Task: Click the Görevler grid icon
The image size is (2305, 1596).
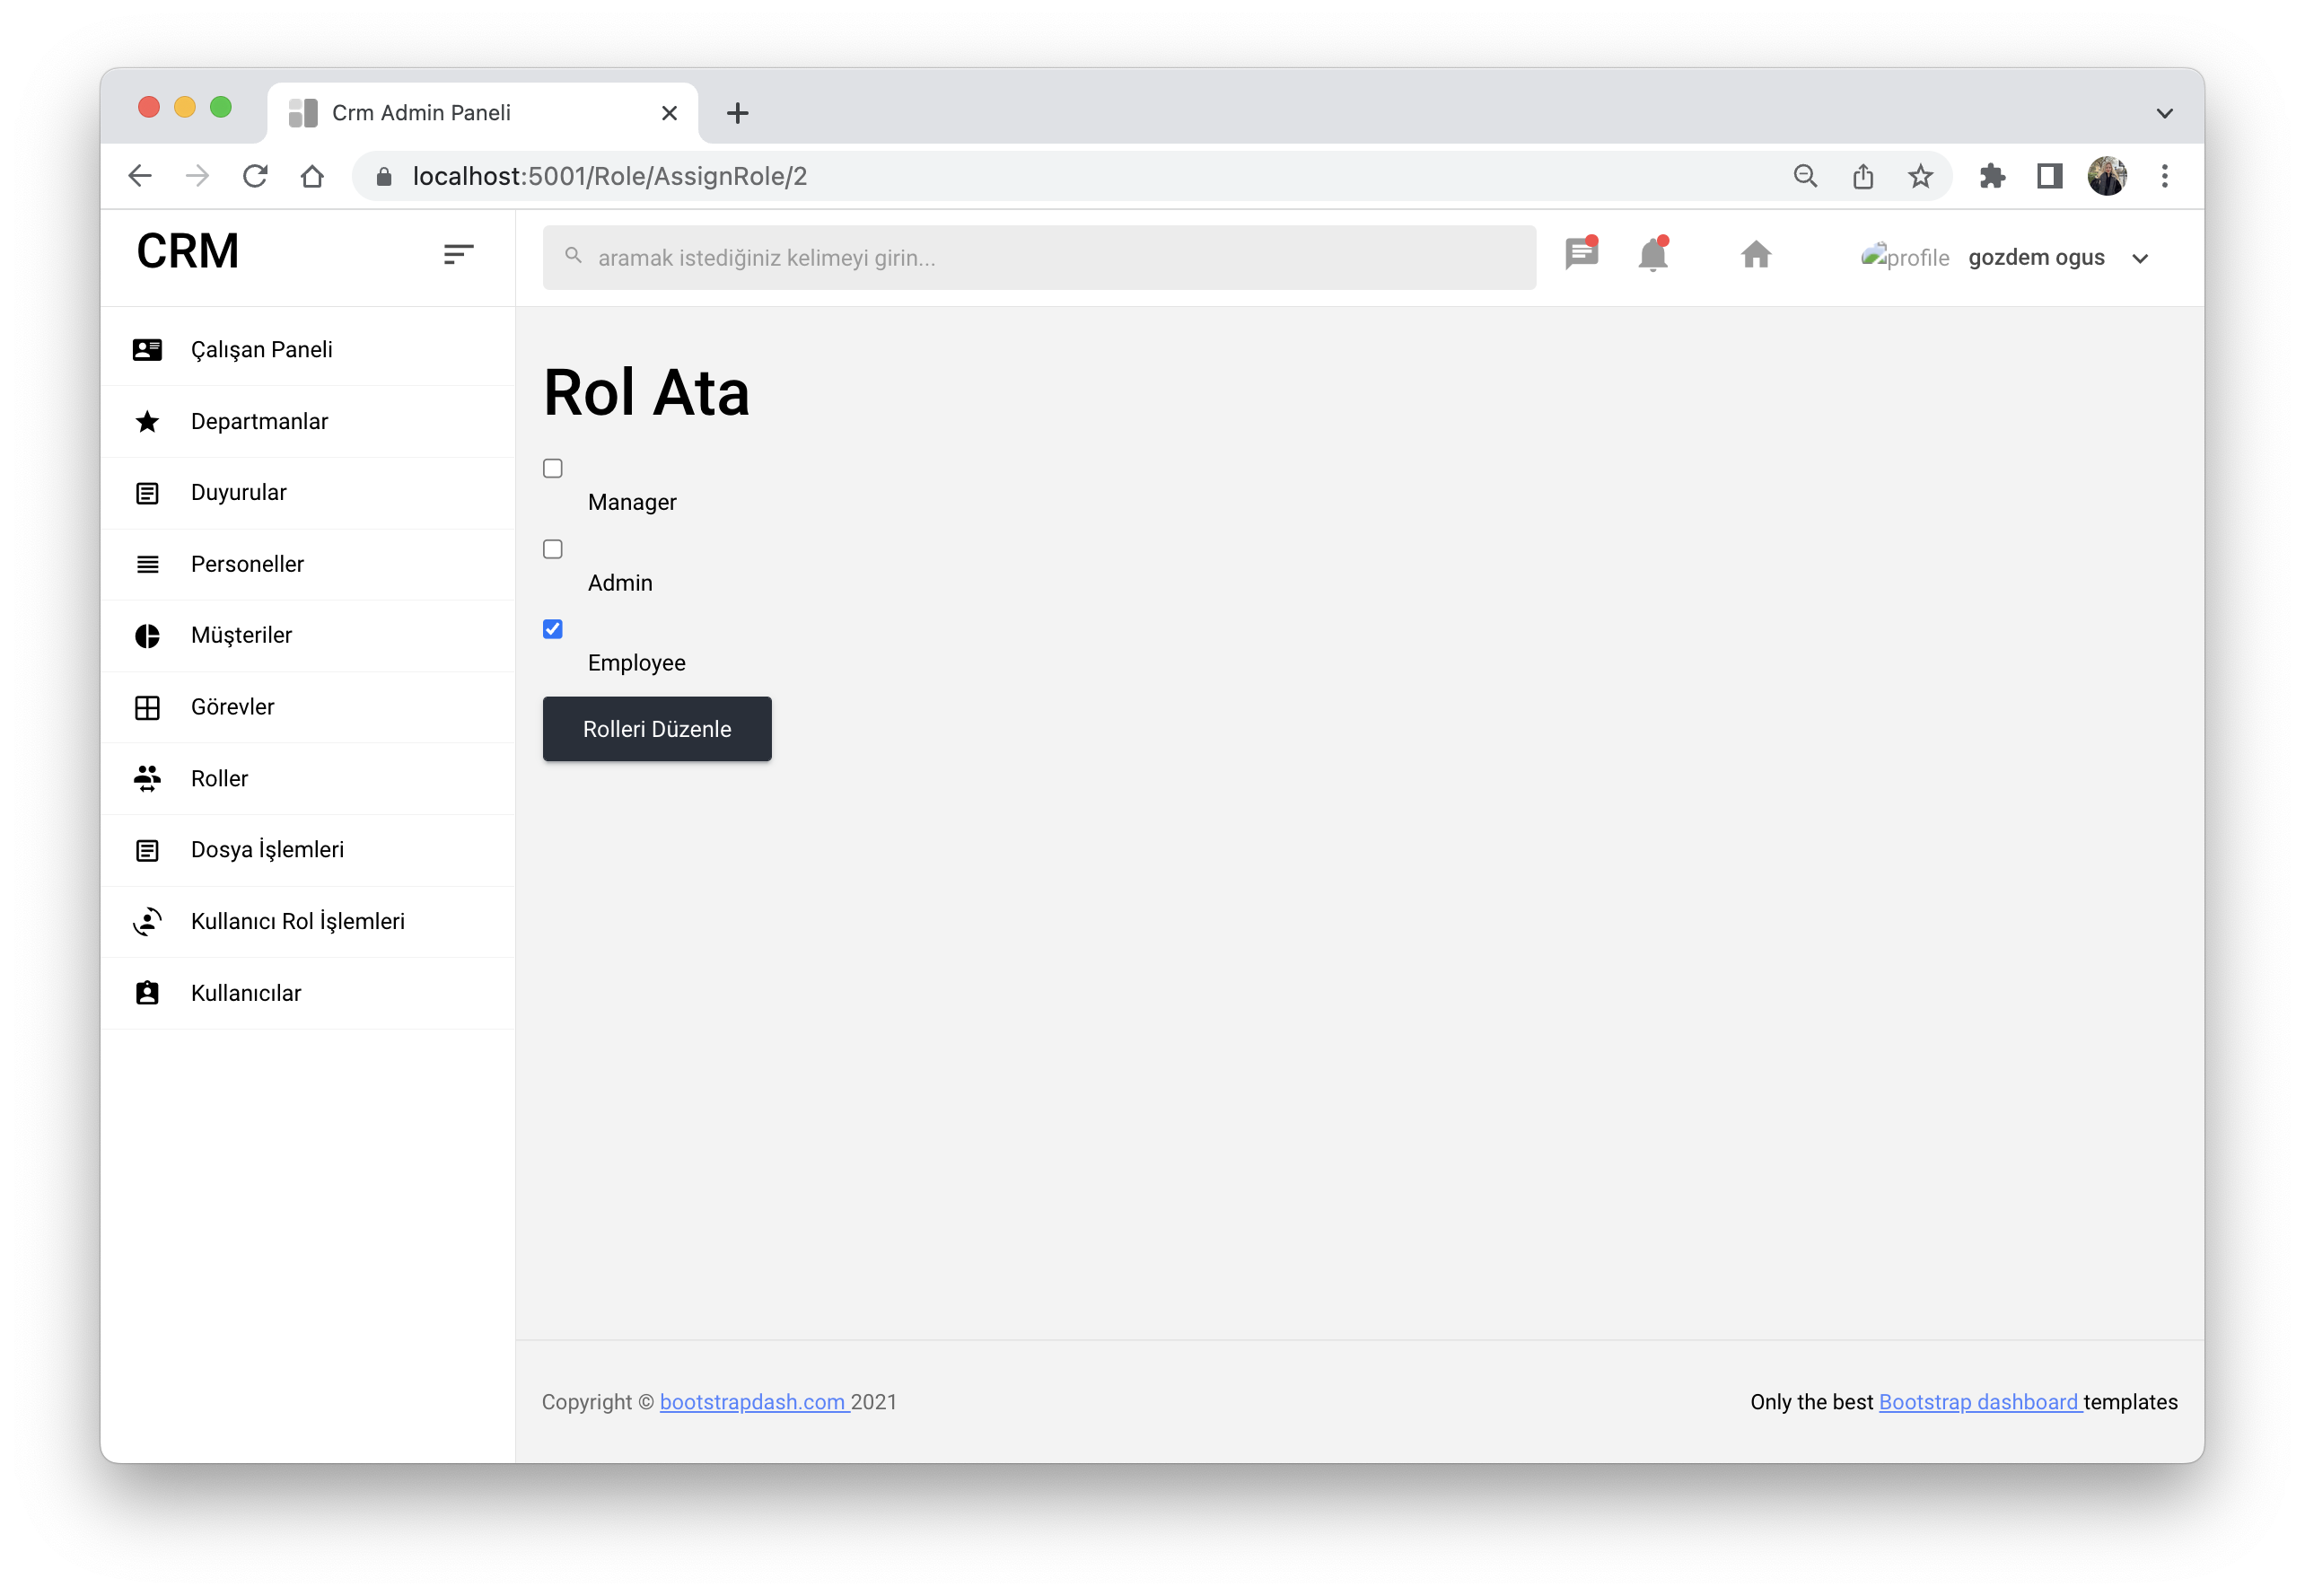Action: coord(147,706)
